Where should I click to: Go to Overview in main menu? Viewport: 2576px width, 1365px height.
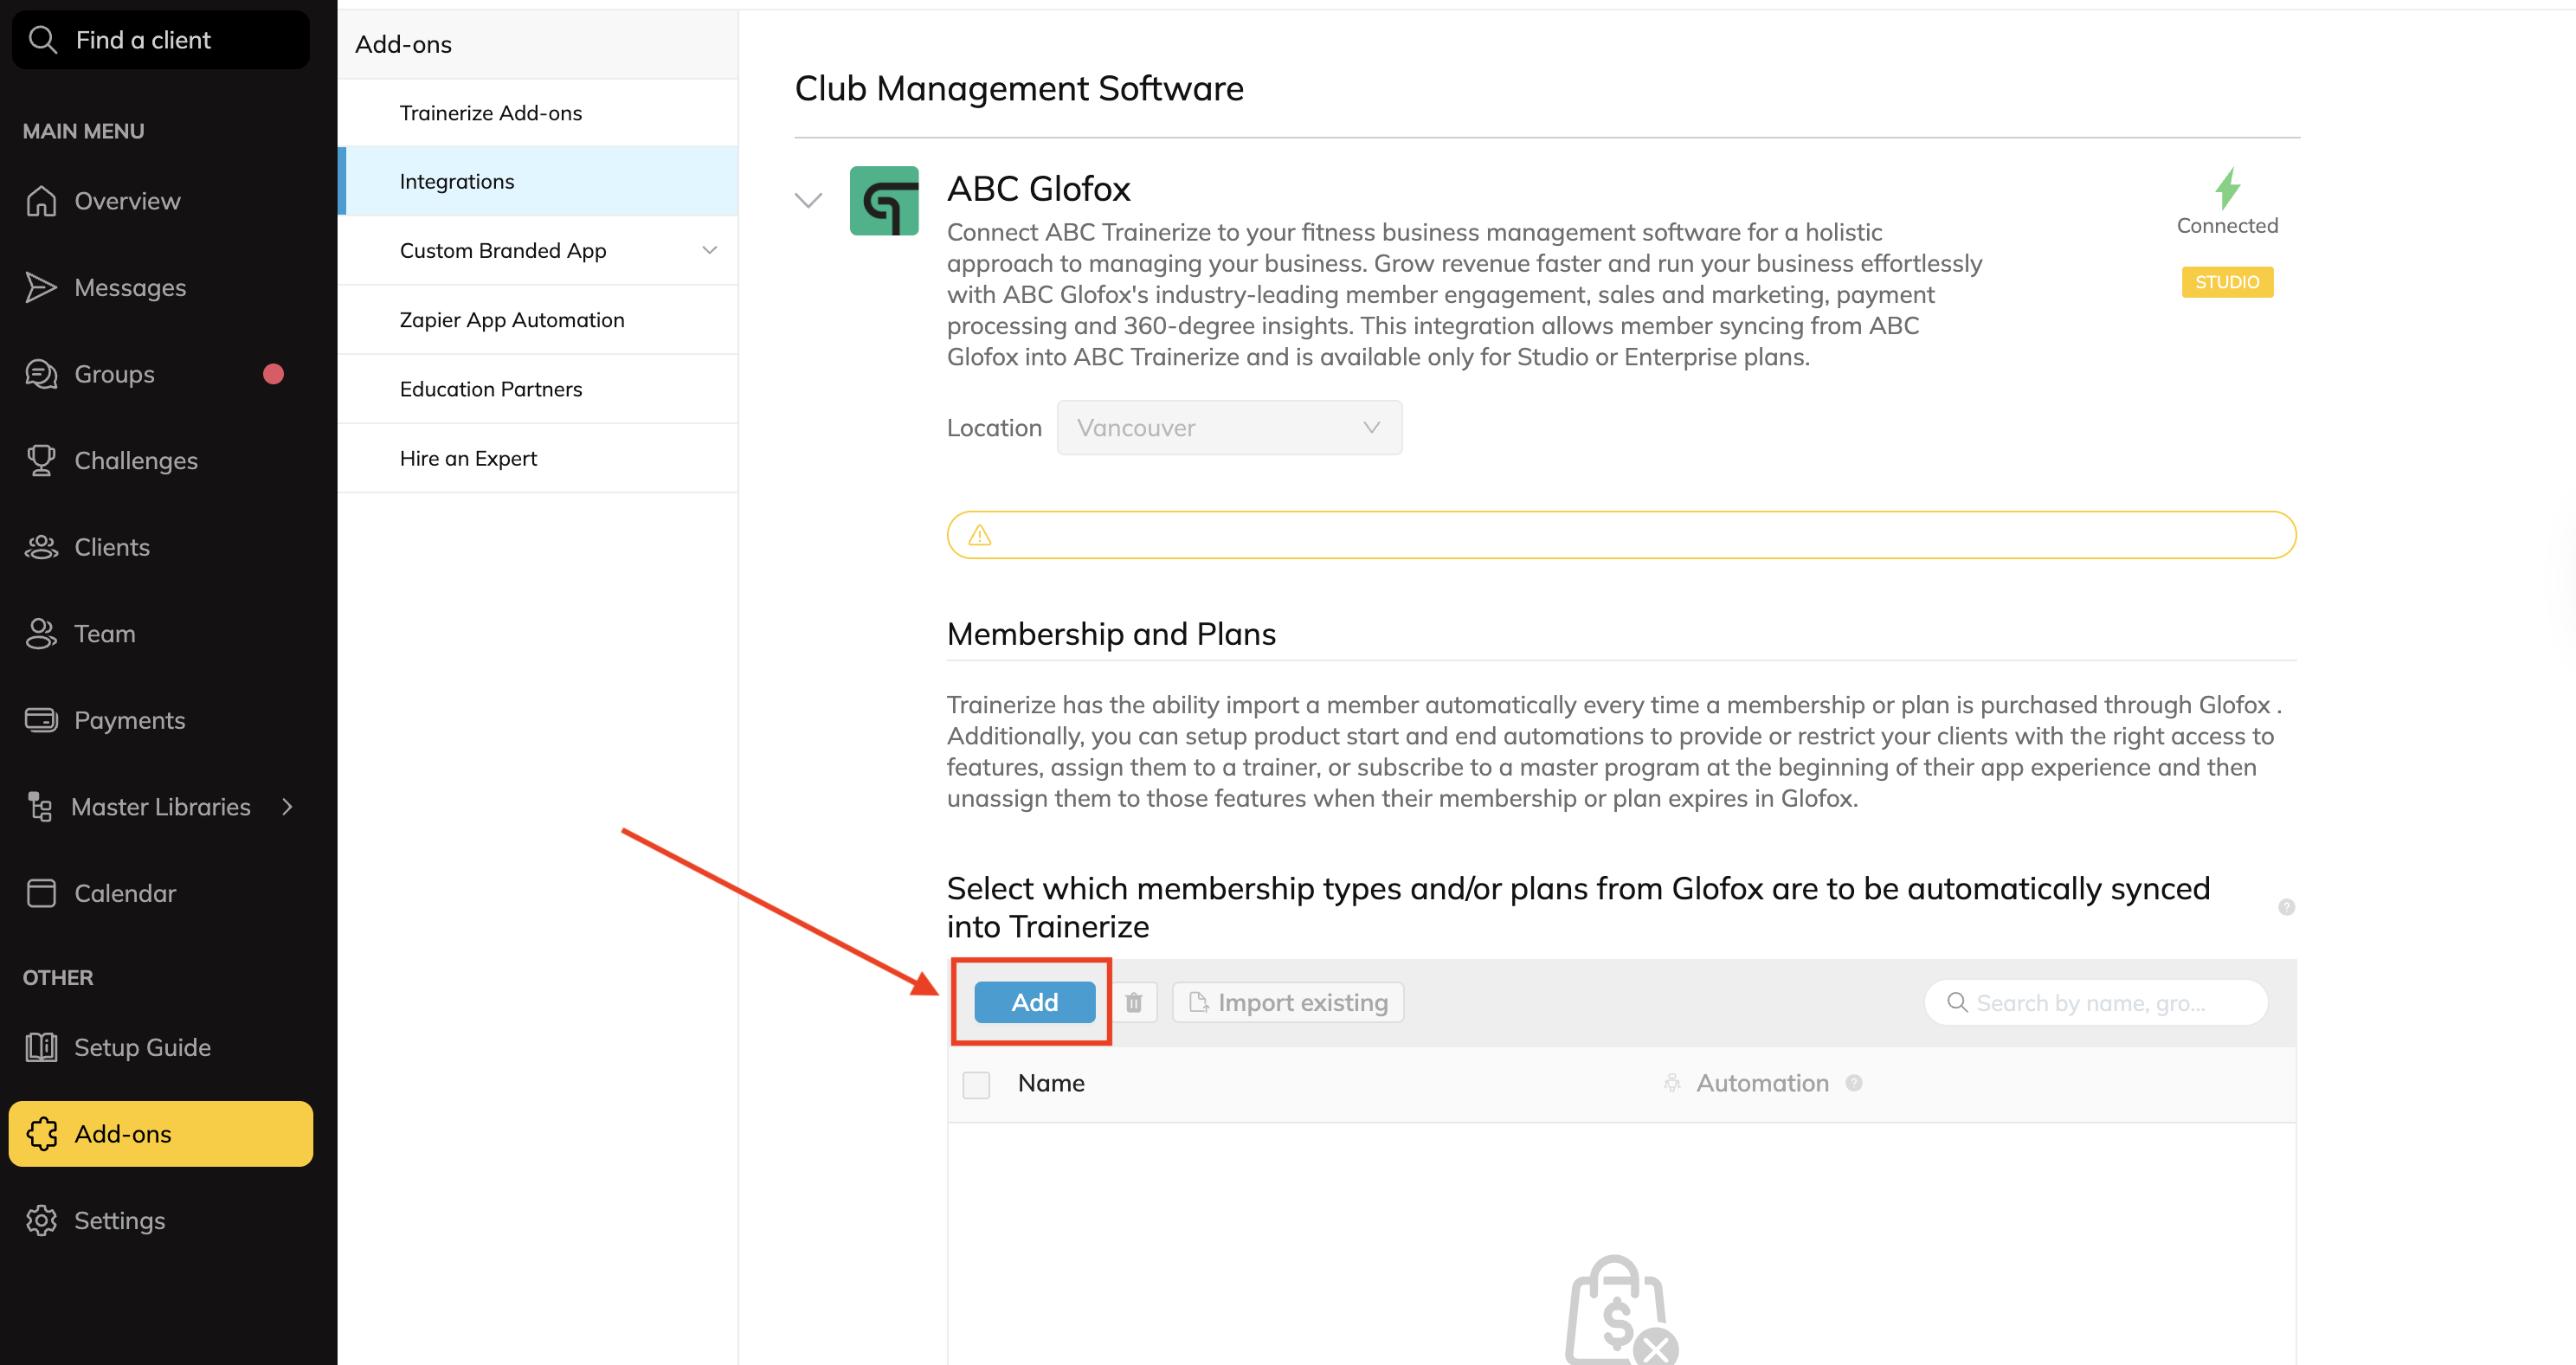point(127,201)
